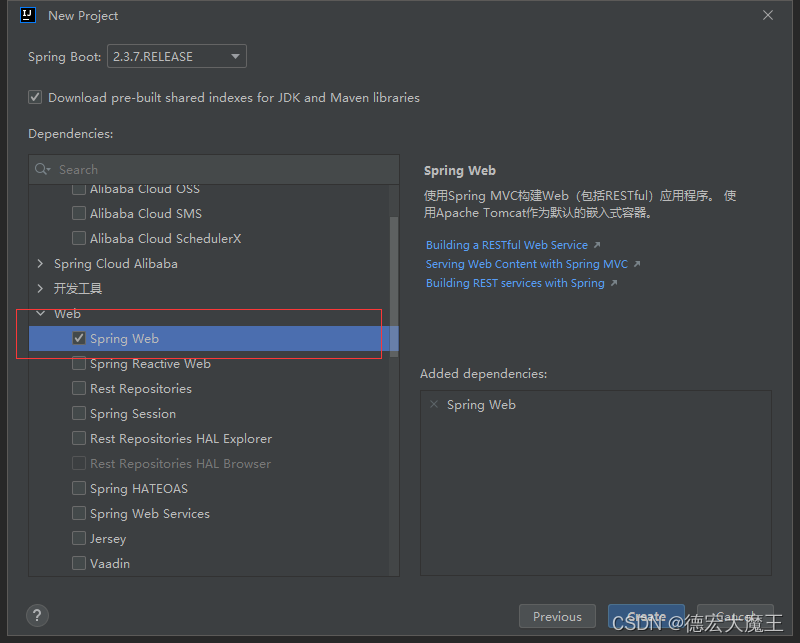Select the Jersey row label
Viewport: 800px width, 643px height.
108,538
